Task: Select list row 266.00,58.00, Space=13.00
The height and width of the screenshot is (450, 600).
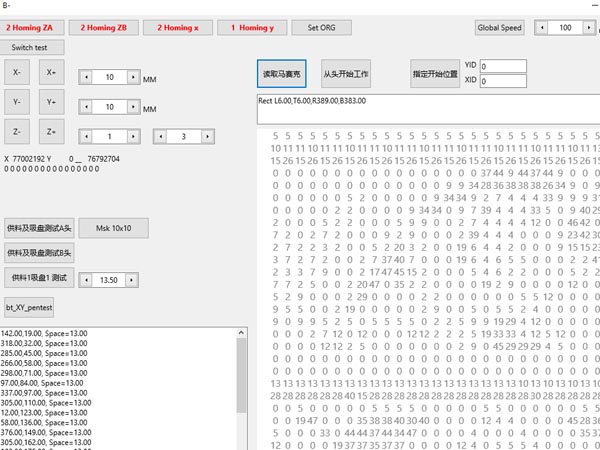Action: 44,363
